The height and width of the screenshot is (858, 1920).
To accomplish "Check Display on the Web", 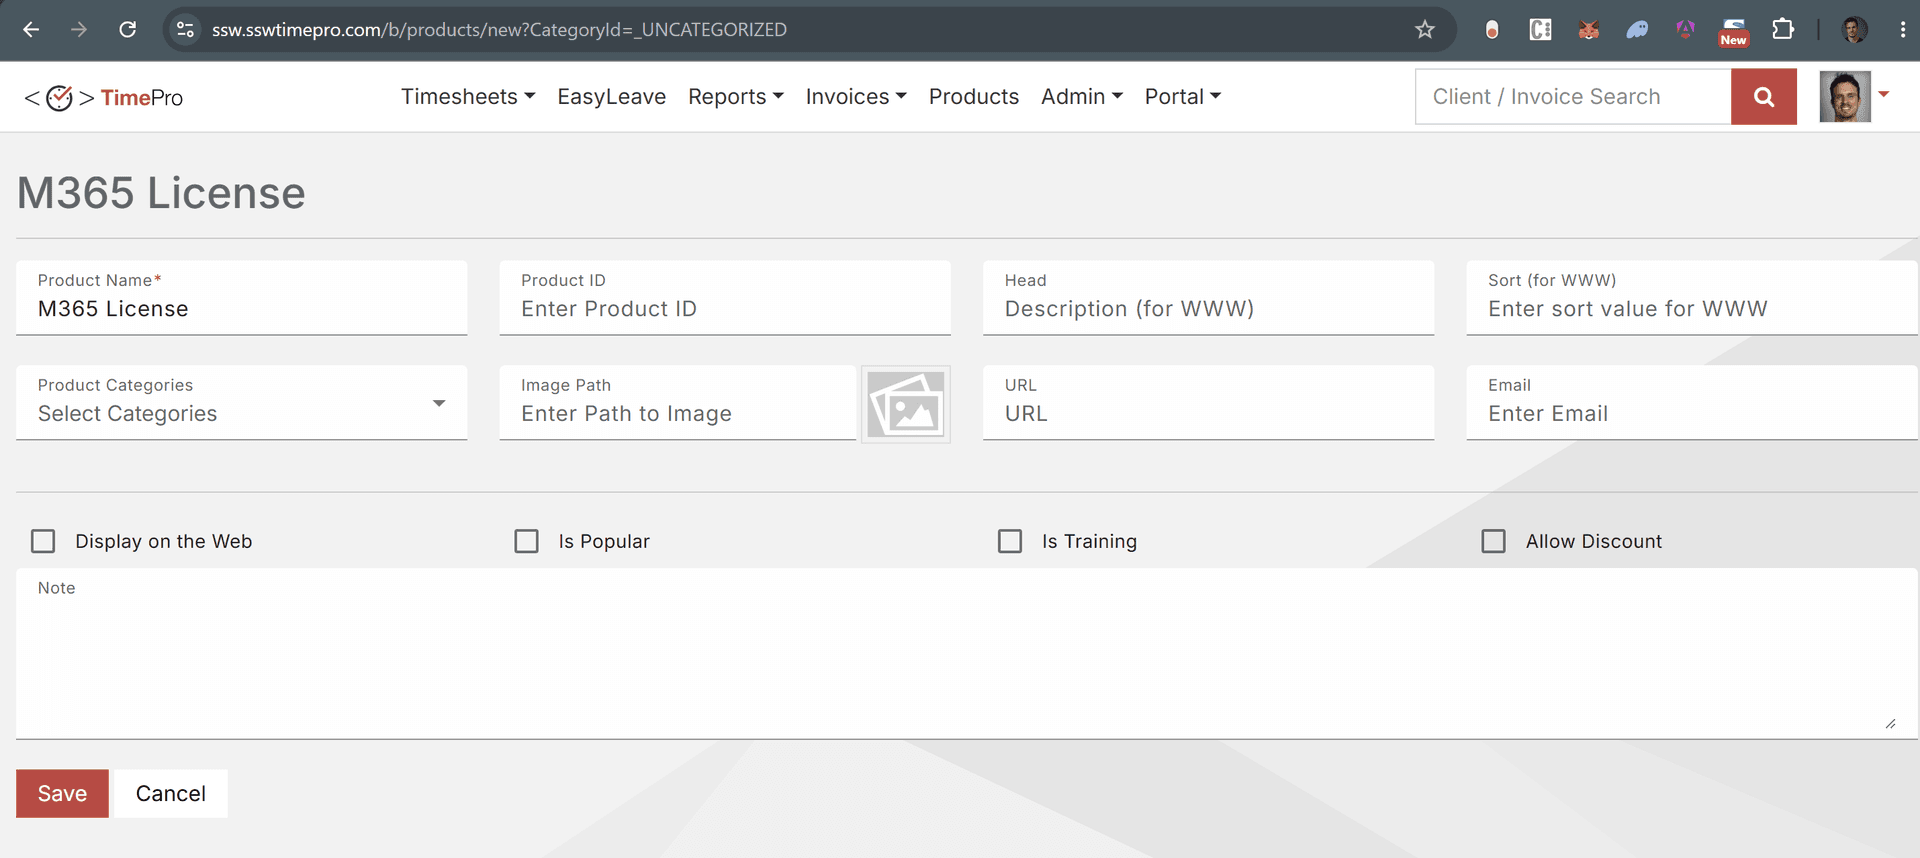I will [x=43, y=541].
